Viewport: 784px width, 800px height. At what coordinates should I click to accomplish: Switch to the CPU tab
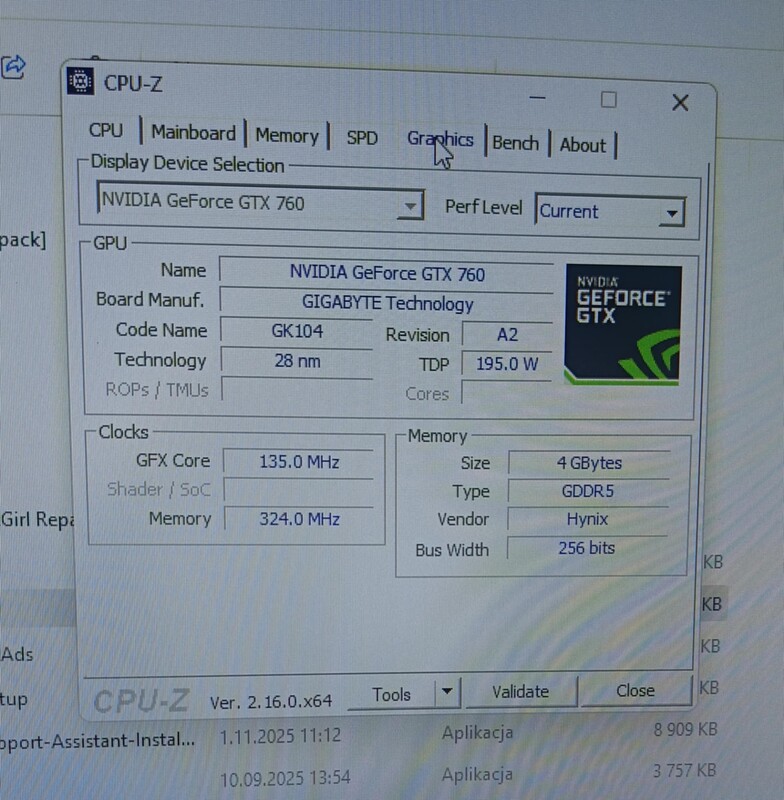(106, 131)
